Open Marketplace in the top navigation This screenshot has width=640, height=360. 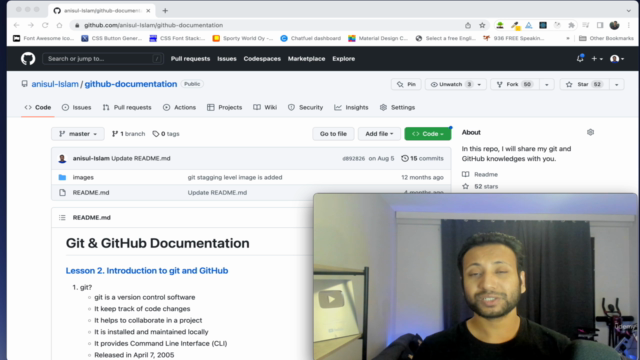[307, 59]
